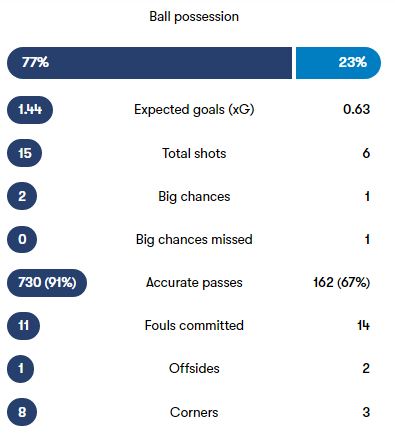Click the 1 offsides badge
This screenshot has height=434, width=395.
tap(21, 369)
